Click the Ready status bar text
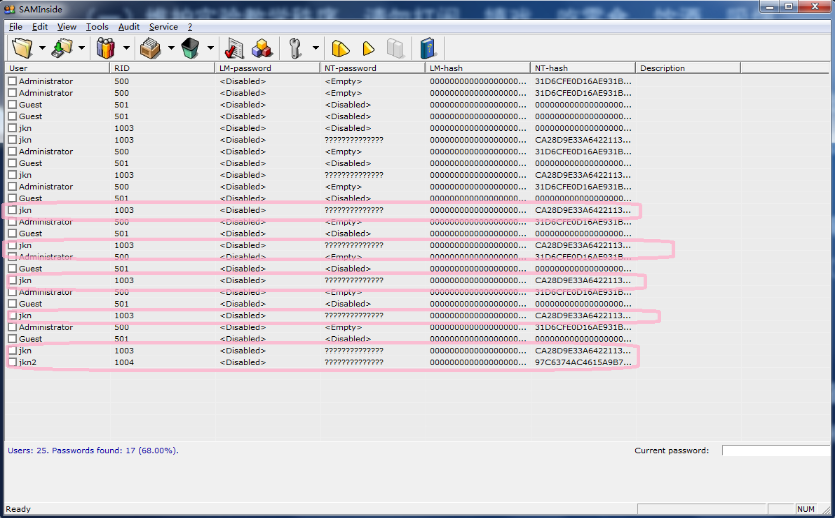Viewport: 836px width, 519px height. tap(18, 509)
